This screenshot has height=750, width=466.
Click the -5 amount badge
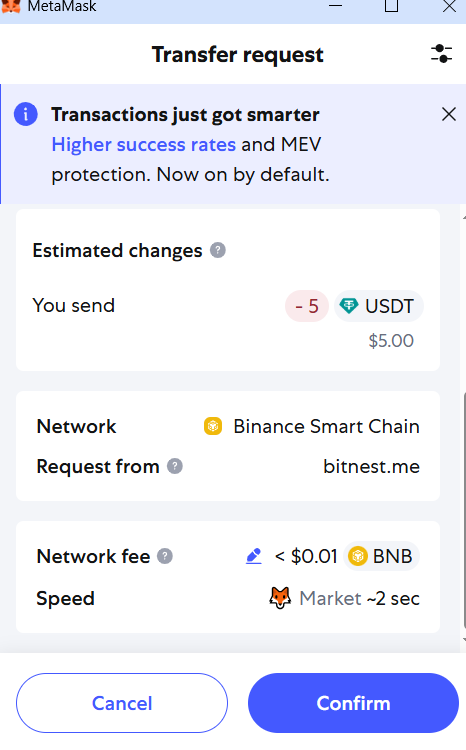307,306
